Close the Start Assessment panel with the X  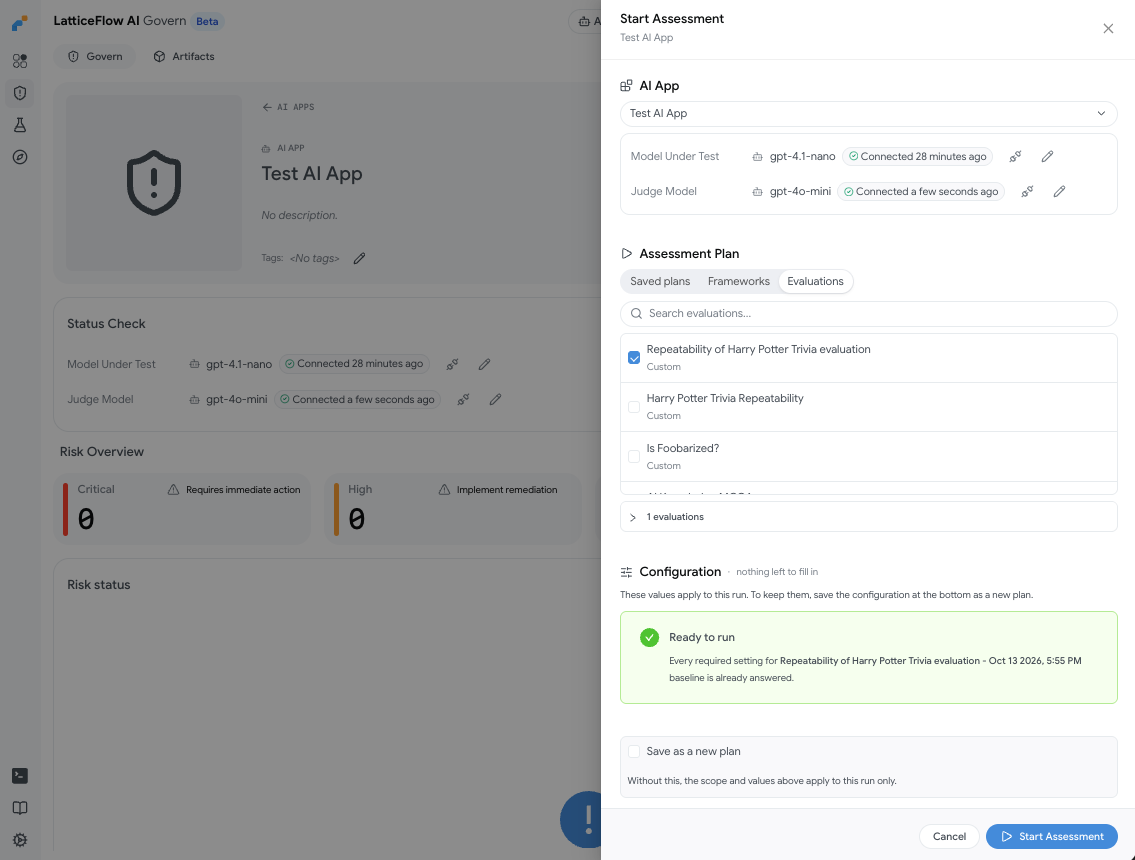coord(1108,28)
